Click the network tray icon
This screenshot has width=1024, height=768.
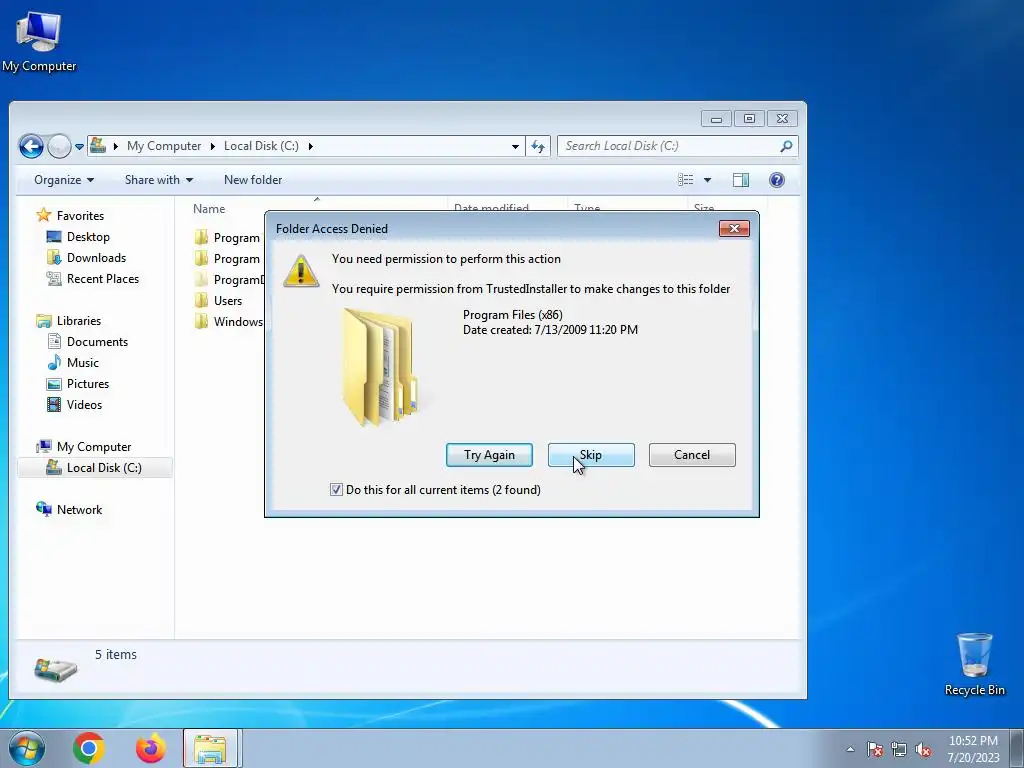pos(899,749)
